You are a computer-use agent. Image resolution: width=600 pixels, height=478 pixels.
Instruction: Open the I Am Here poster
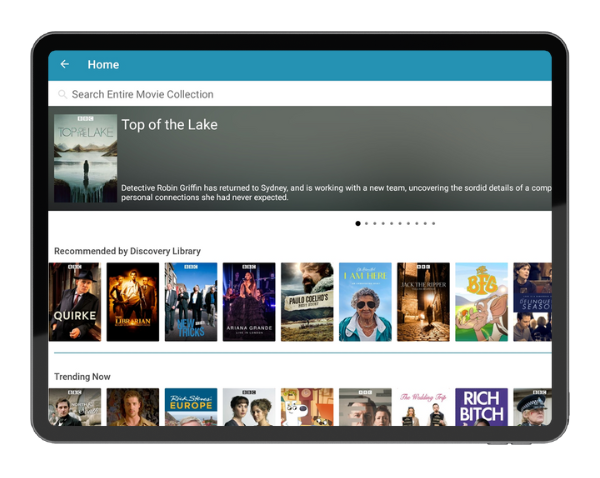click(x=365, y=302)
